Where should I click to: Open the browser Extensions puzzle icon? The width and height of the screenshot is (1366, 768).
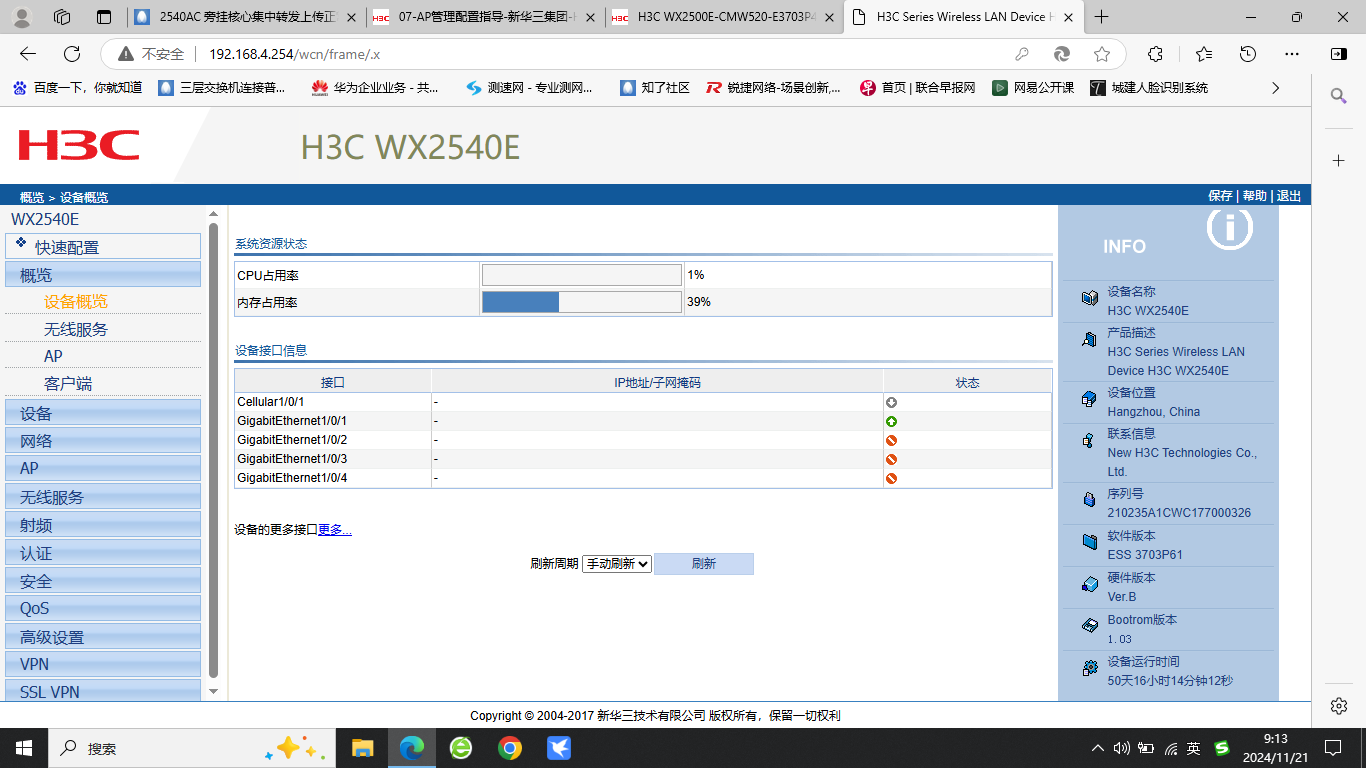click(x=1155, y=54)
